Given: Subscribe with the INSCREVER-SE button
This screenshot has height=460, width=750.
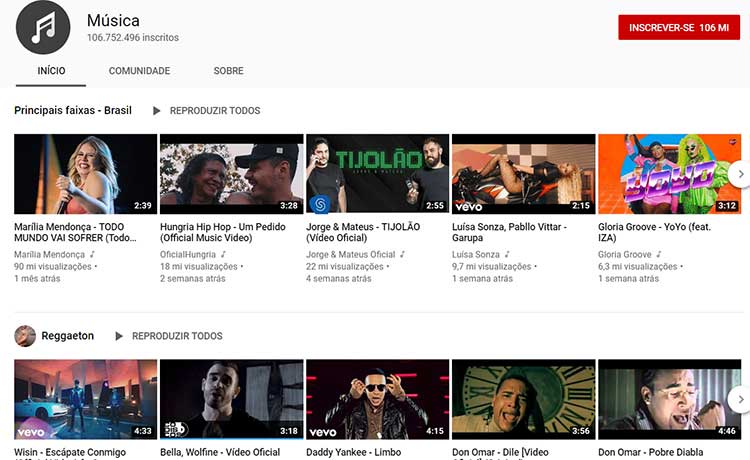Looking at the screenshot, I should [679, 28].
